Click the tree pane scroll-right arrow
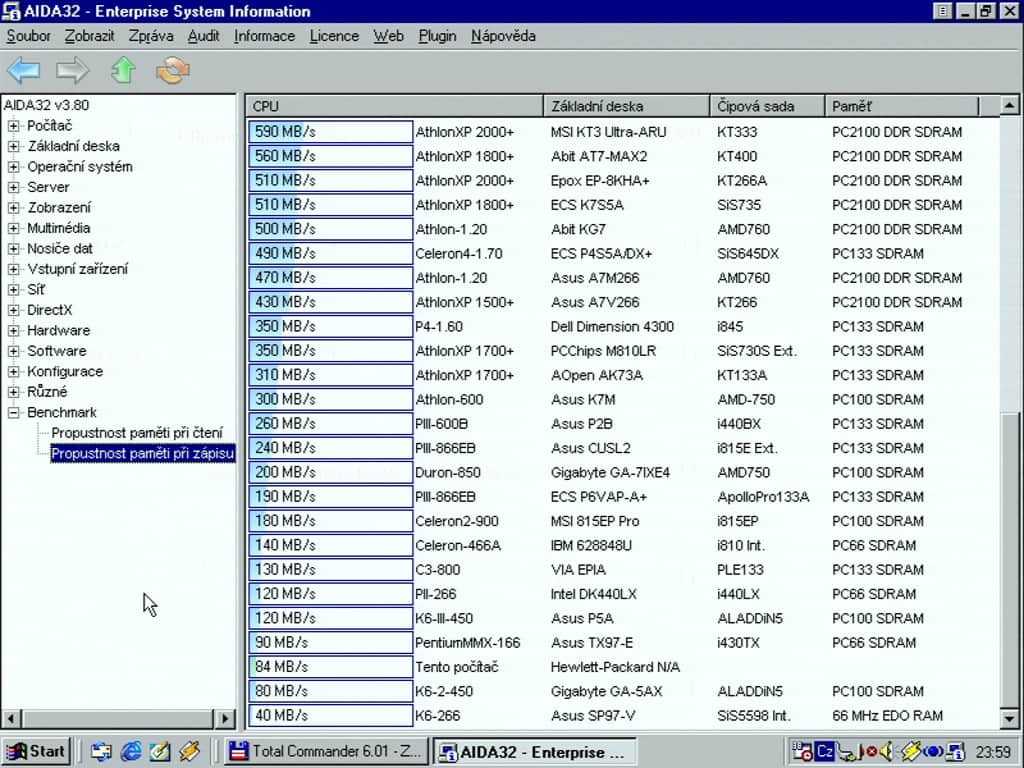This screenshot has height=768, width=1024. pos(225,718)
